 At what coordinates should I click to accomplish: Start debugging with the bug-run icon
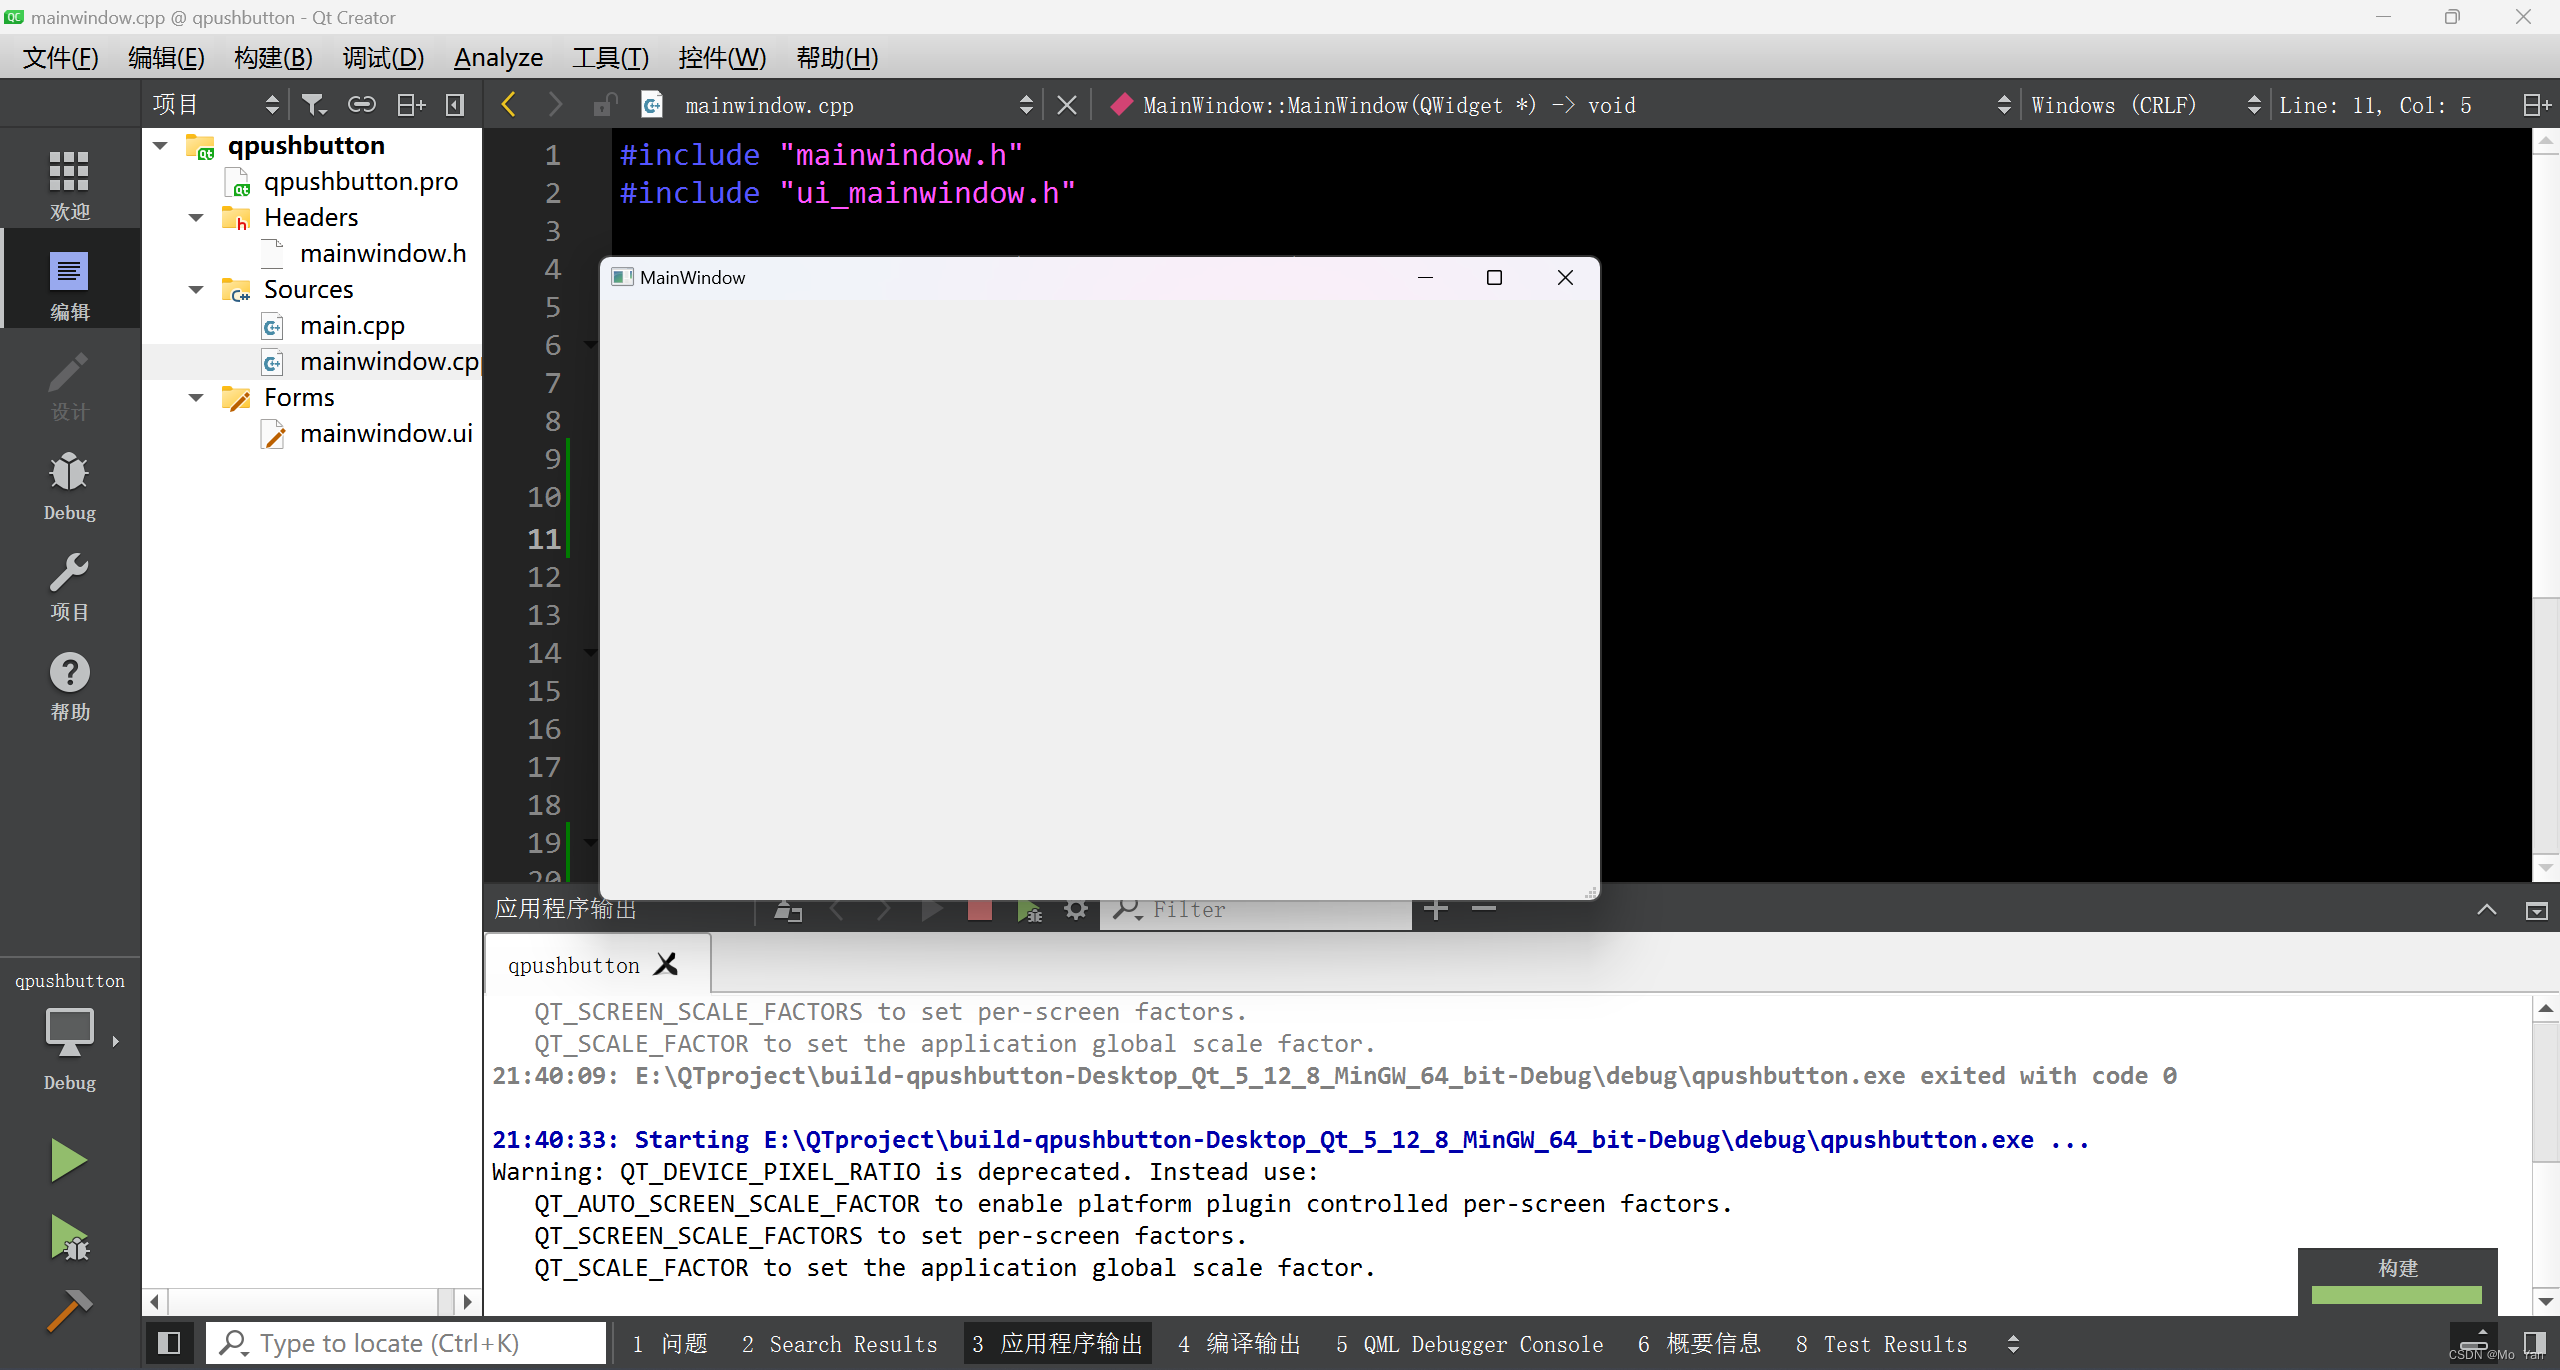(x=68, y=1238)
